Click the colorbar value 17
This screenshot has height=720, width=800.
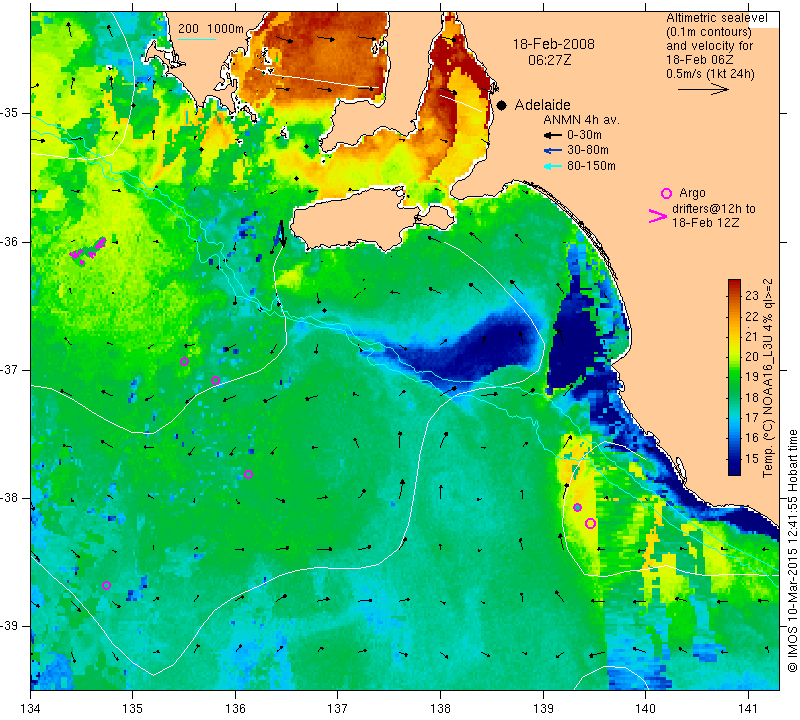tap(752, 417)
